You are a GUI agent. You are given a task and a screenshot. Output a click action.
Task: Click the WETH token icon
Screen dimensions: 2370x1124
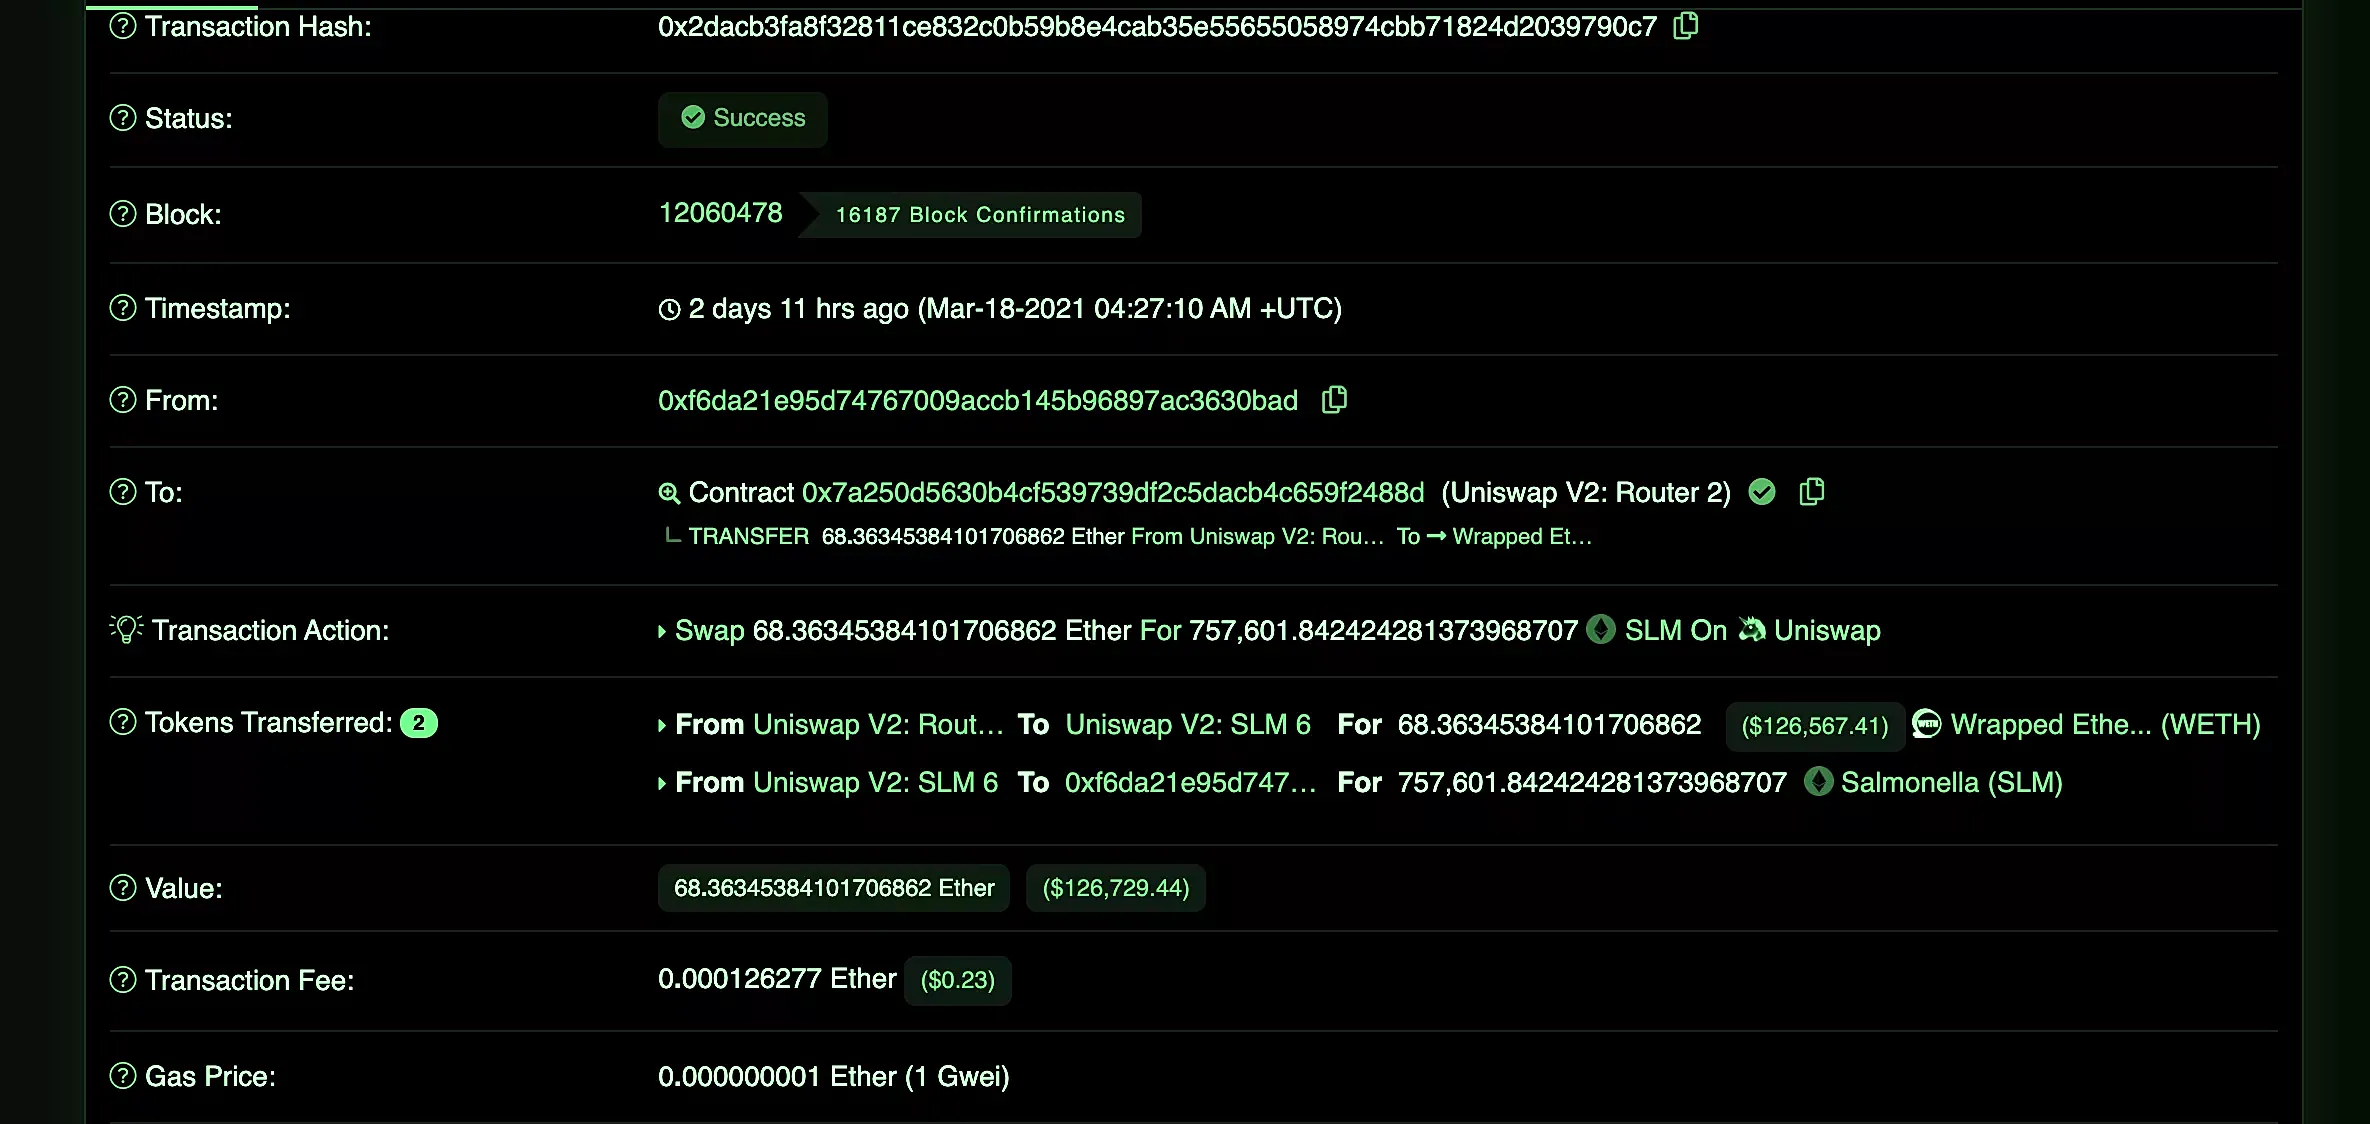tap(1926, 724)
